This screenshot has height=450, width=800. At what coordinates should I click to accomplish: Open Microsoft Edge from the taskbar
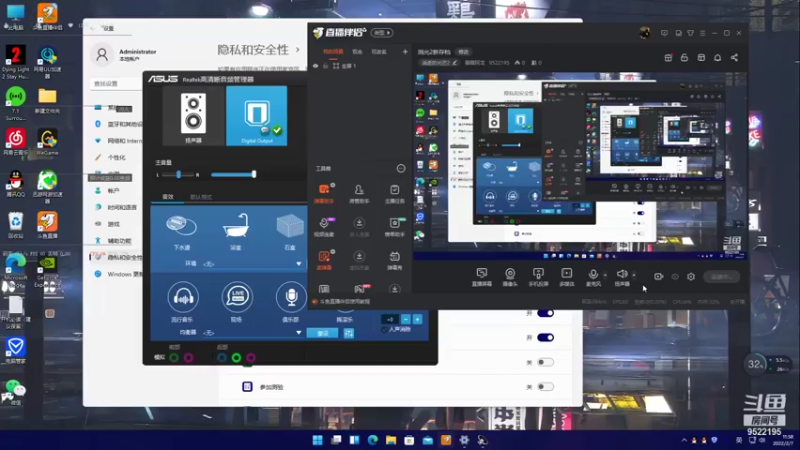click(x=372, y=440)
